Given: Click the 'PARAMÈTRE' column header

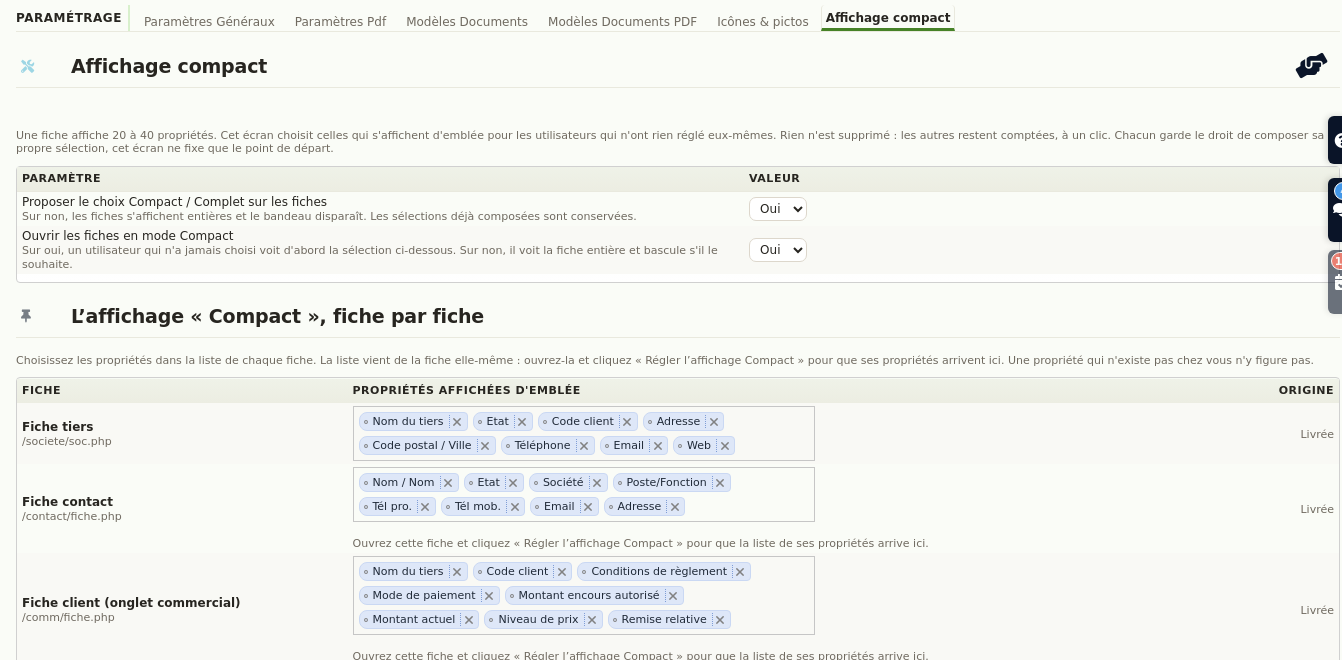Looking at the screenshot, I should [x=61, y=178].
